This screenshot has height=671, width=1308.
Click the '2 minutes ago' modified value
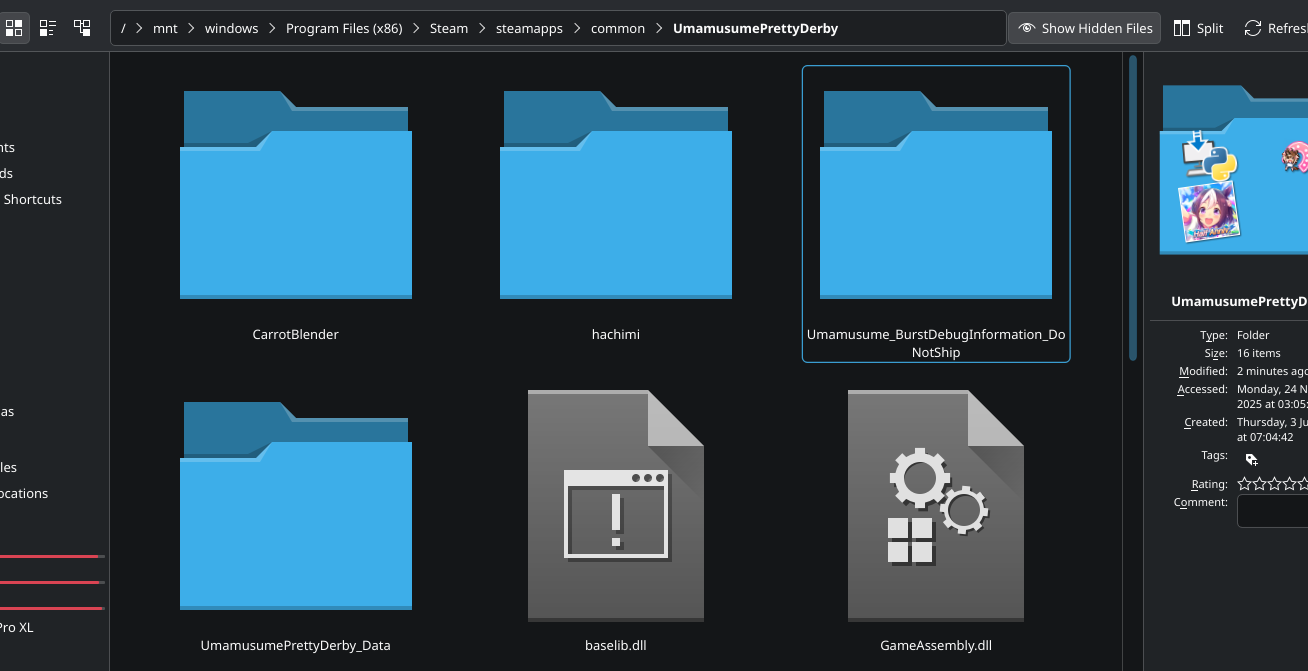(x=1272, y=371)
